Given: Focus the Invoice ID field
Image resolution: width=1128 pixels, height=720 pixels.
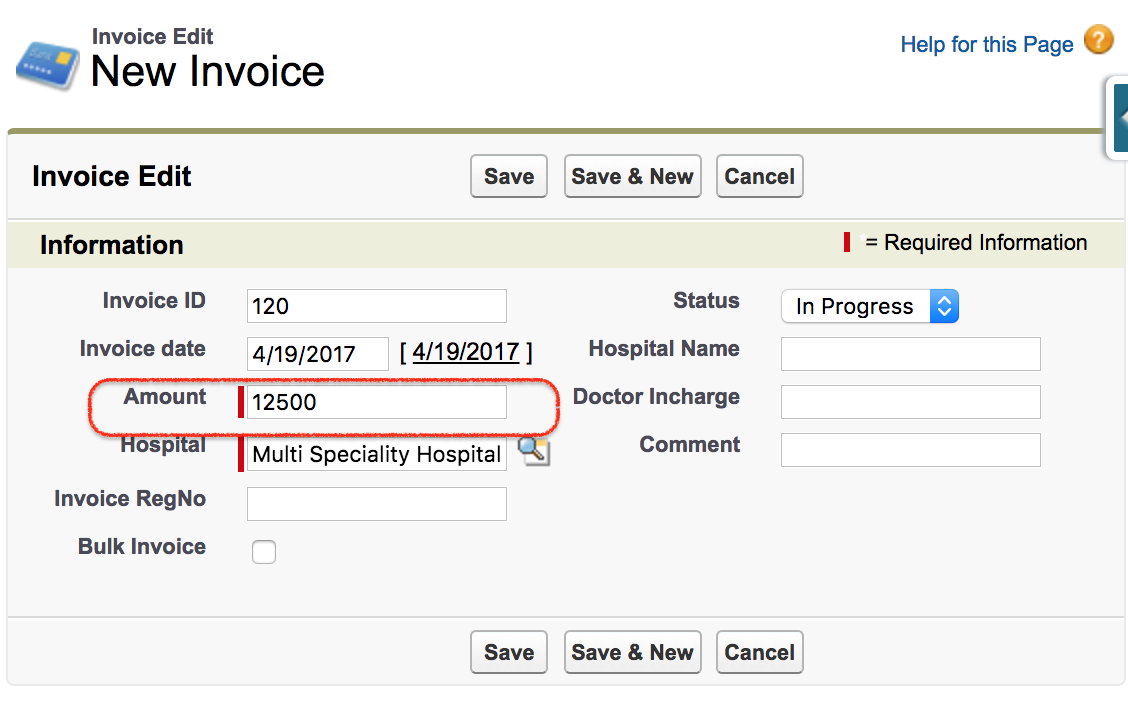Looking at the screenshot, I should 376,306.
